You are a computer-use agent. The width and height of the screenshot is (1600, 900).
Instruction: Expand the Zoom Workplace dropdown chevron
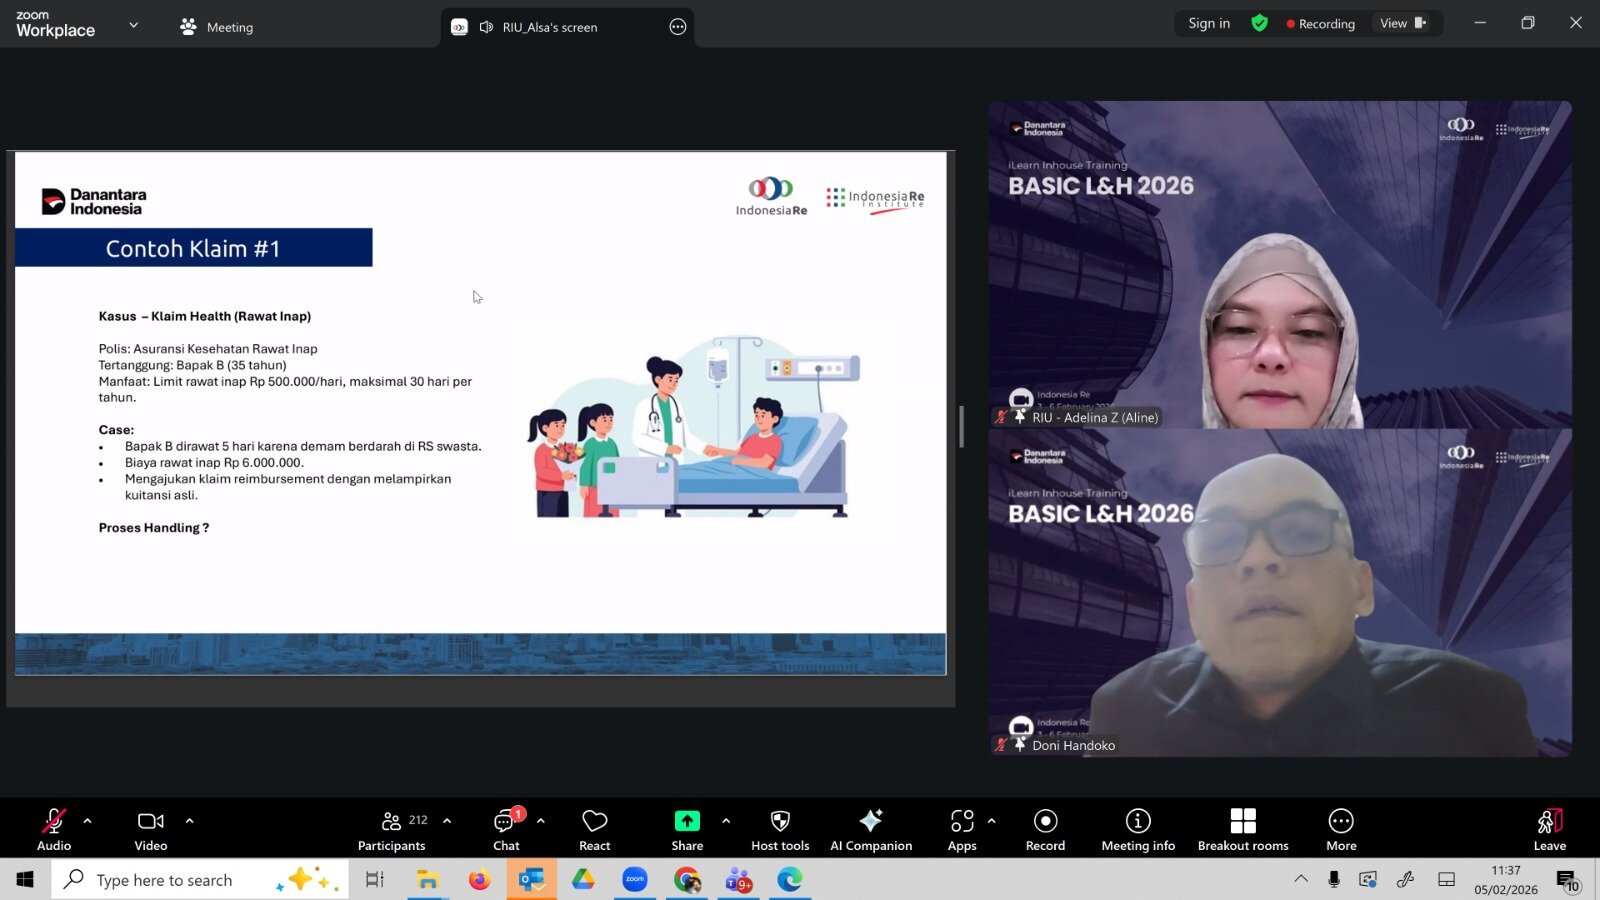click(x=134, y=25)
